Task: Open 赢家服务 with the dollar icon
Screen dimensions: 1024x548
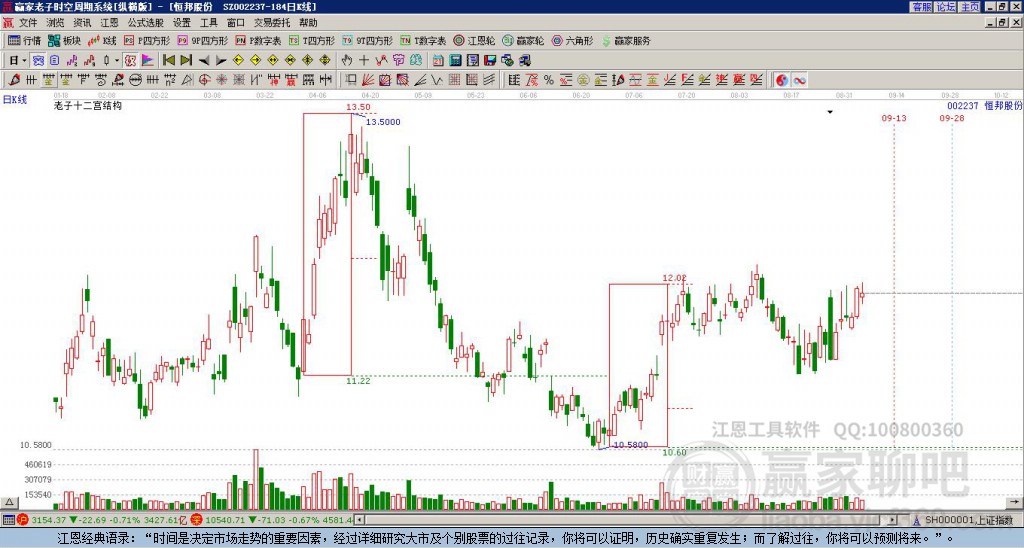Action: 626,40
